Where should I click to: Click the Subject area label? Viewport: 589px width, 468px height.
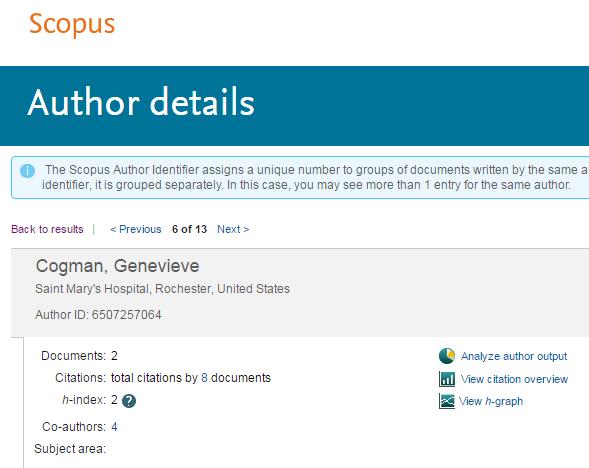pyautogui.click(x=70, y=449)
